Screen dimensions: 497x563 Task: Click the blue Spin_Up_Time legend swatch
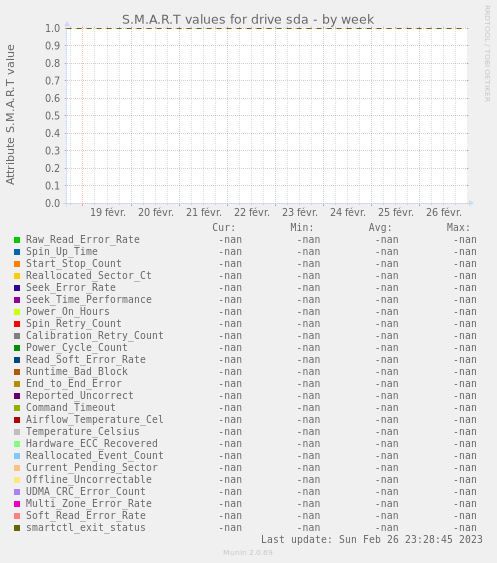pos(17,252)
